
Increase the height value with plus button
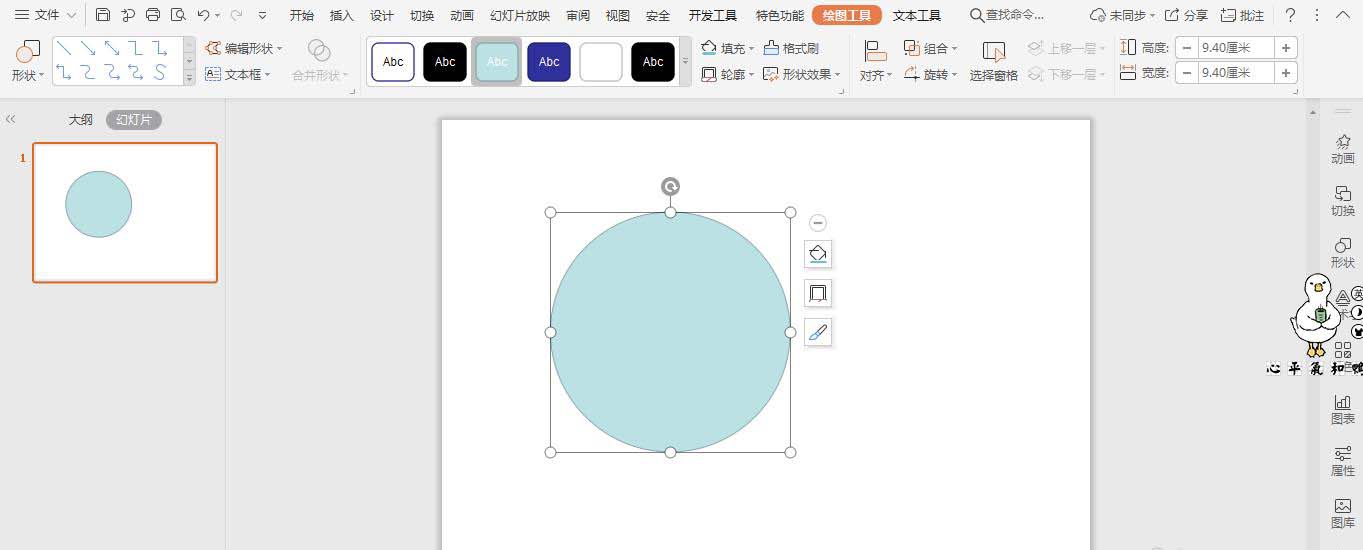point(1286,48)
